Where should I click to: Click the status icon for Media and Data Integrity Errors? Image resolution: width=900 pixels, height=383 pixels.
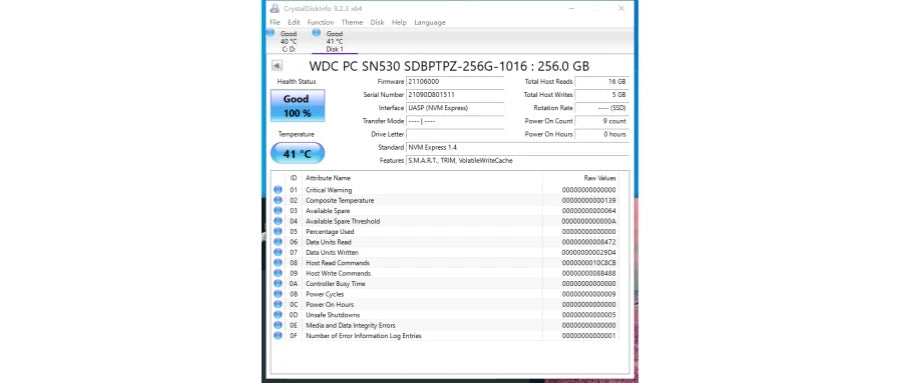tap(278, 325)
